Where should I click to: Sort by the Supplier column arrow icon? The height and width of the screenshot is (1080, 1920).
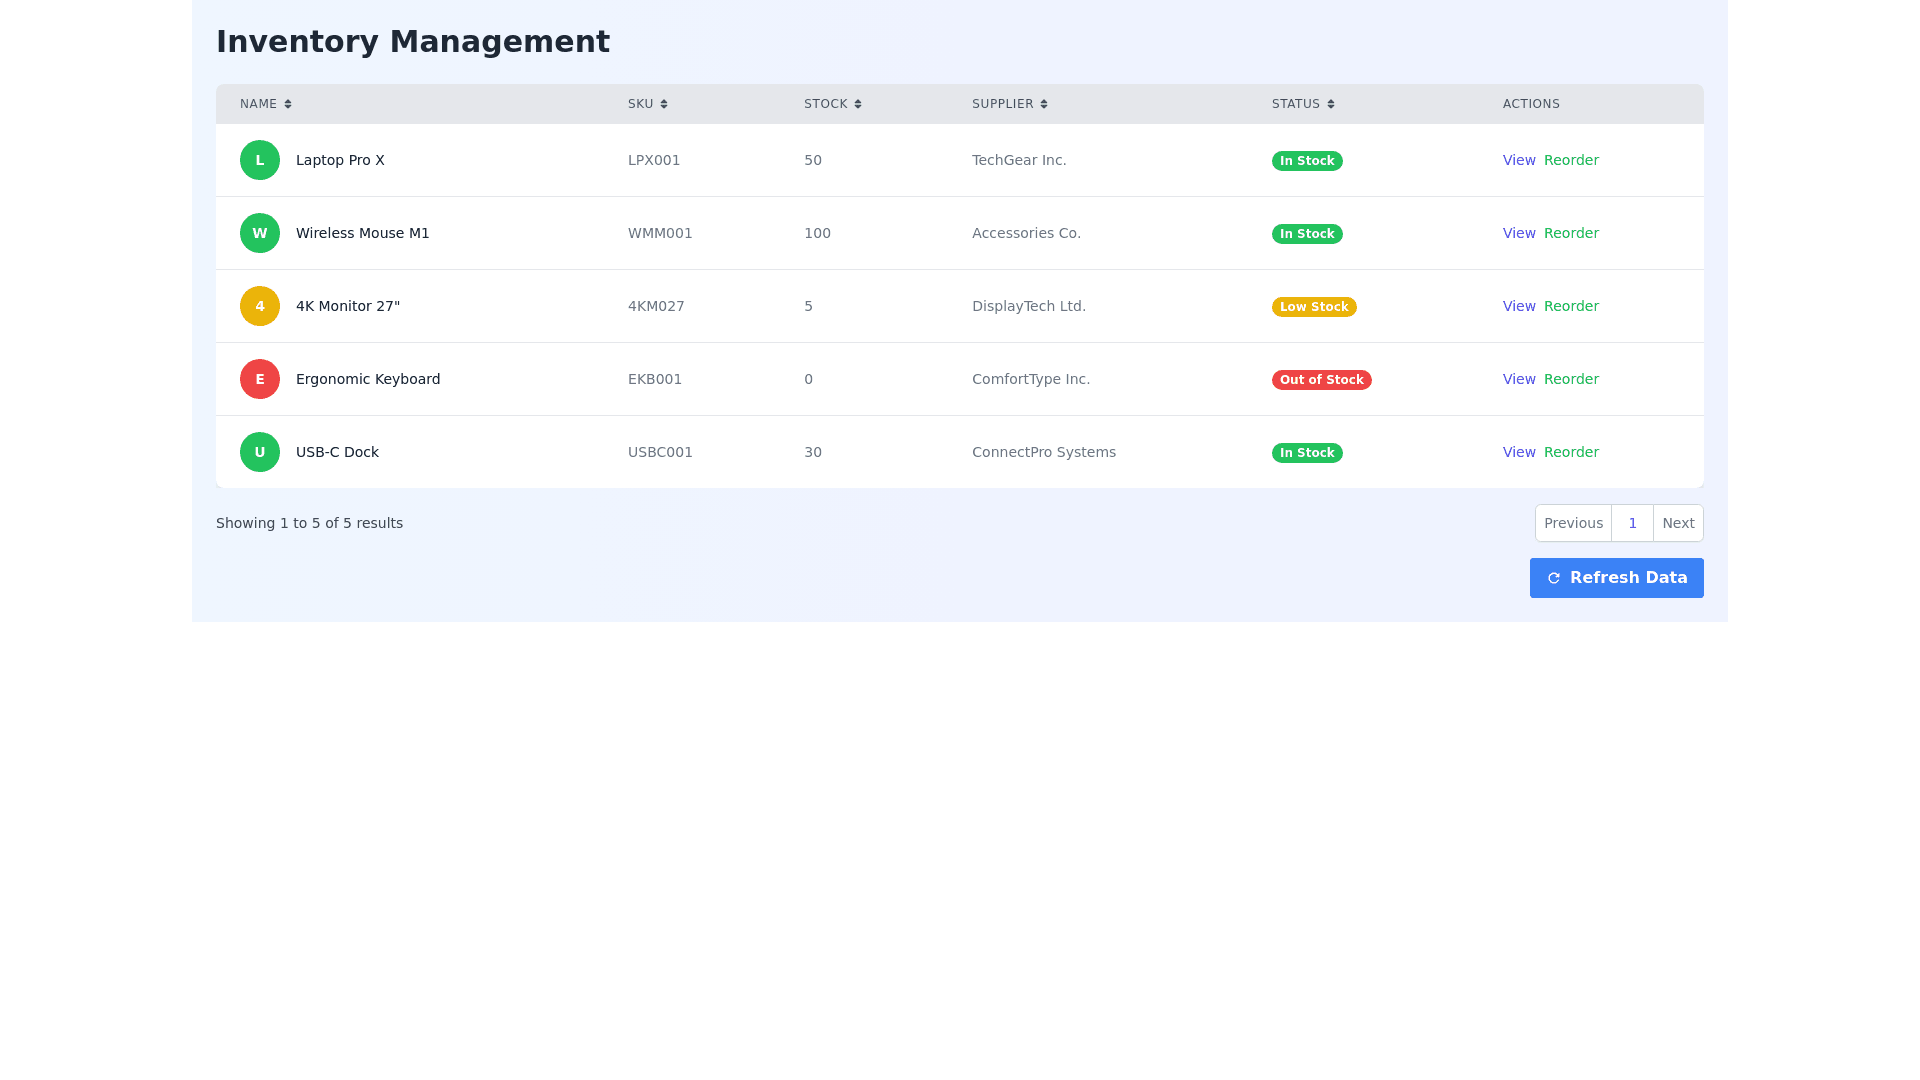(x=1044, y=104)
